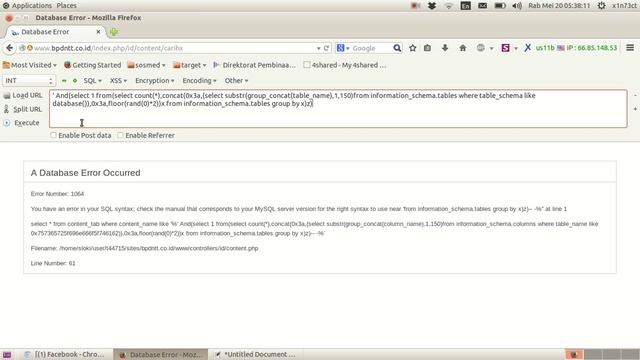Viewport: 640px width, 360px height.
Task: Expand the sosmed bookmark folder
Action: (147, 65)
